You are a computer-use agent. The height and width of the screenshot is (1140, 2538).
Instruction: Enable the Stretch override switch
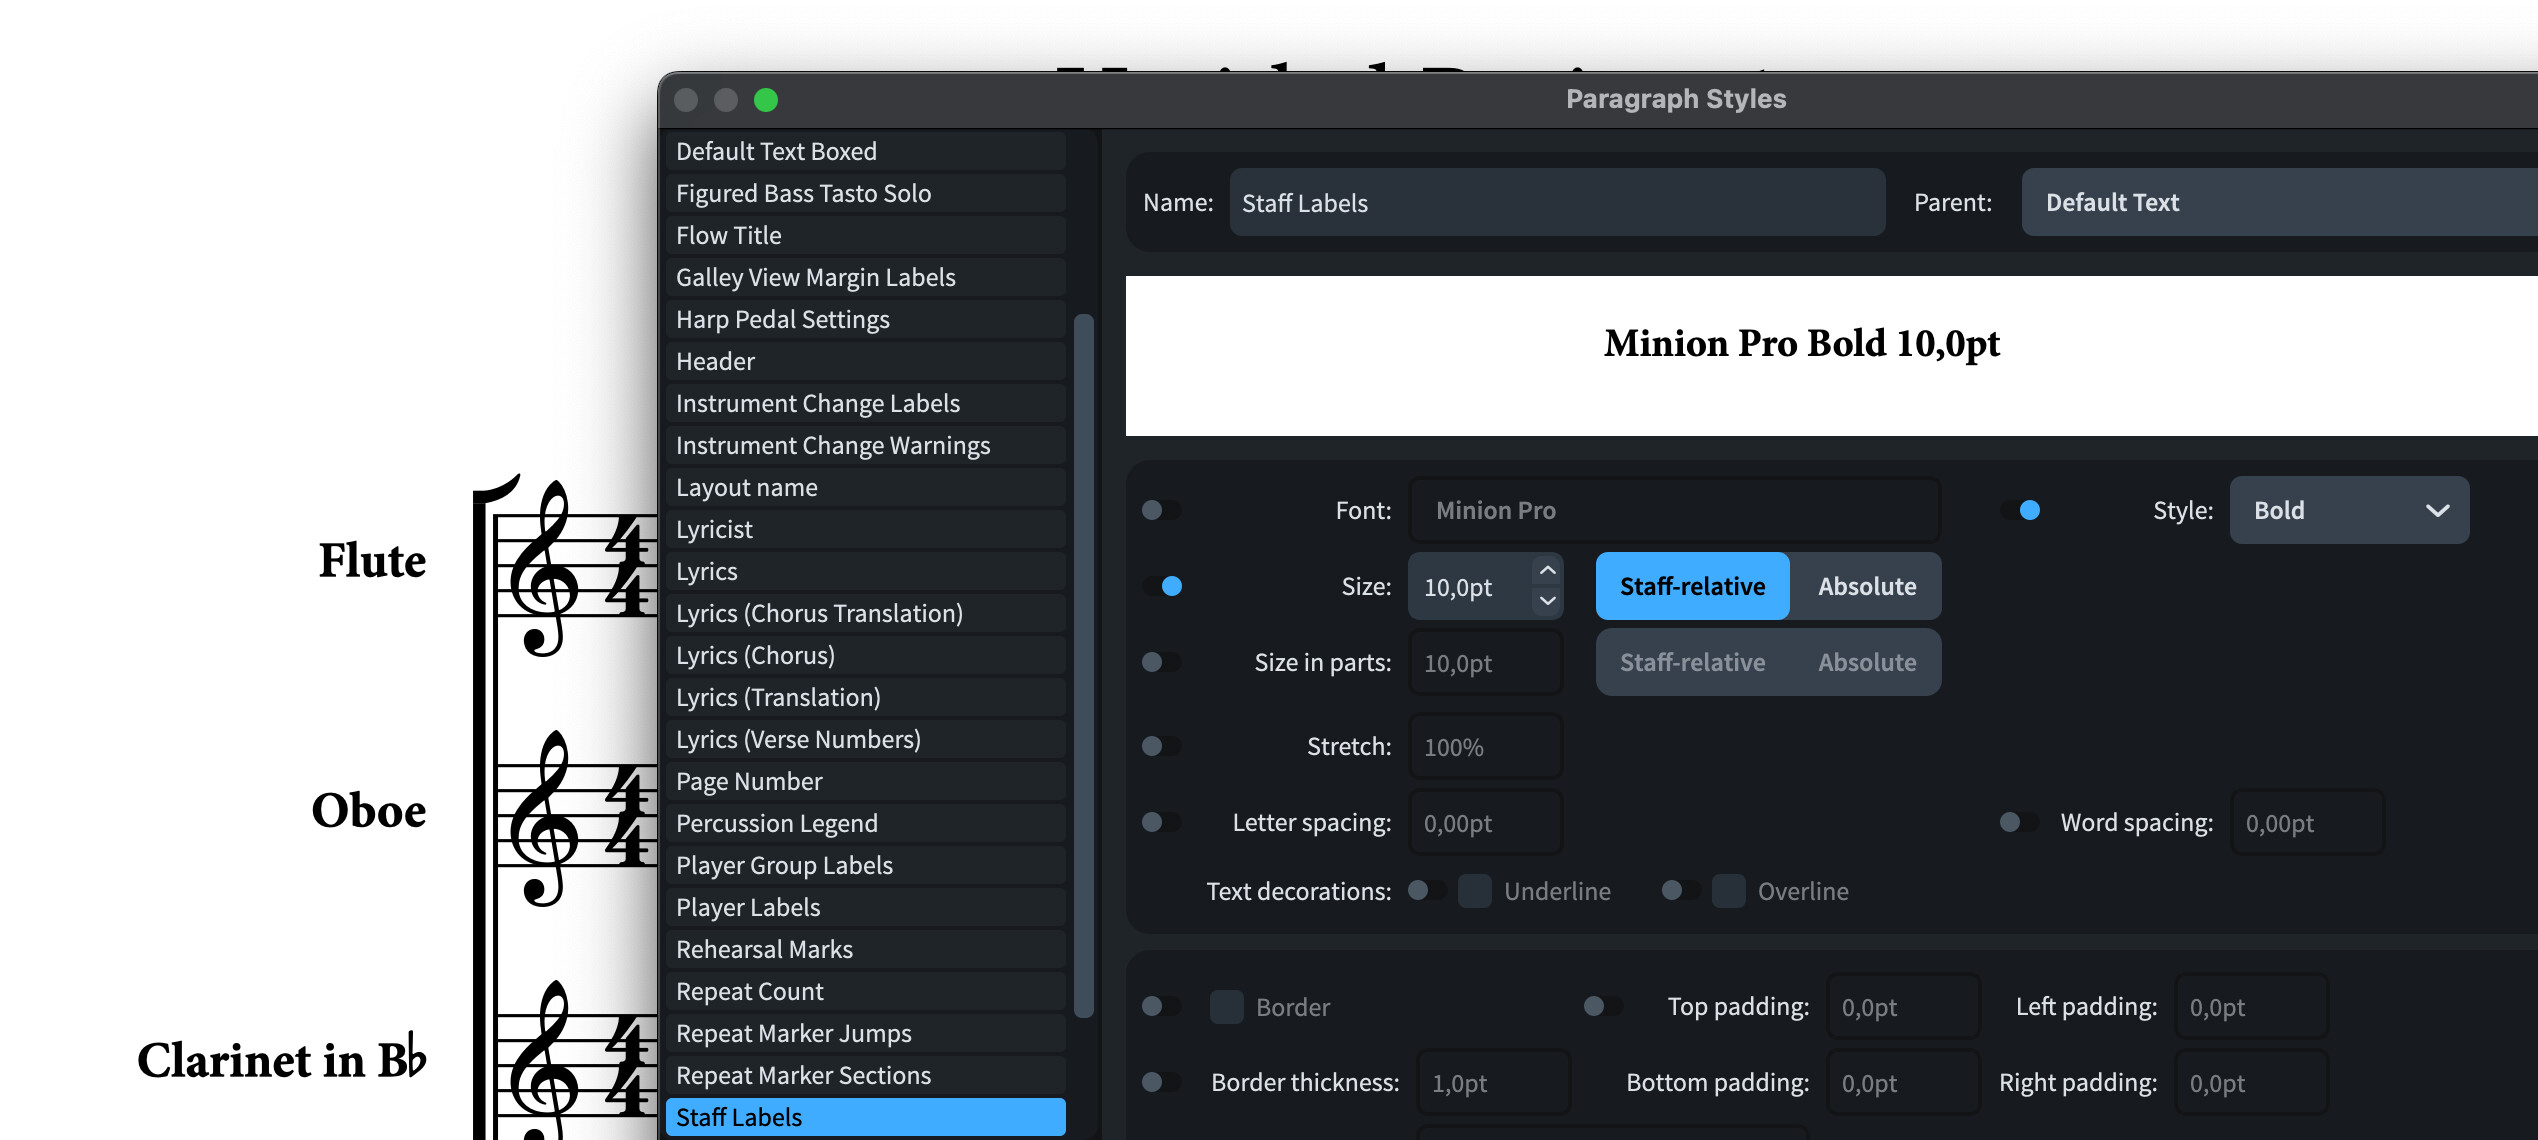pos(1161,747)
